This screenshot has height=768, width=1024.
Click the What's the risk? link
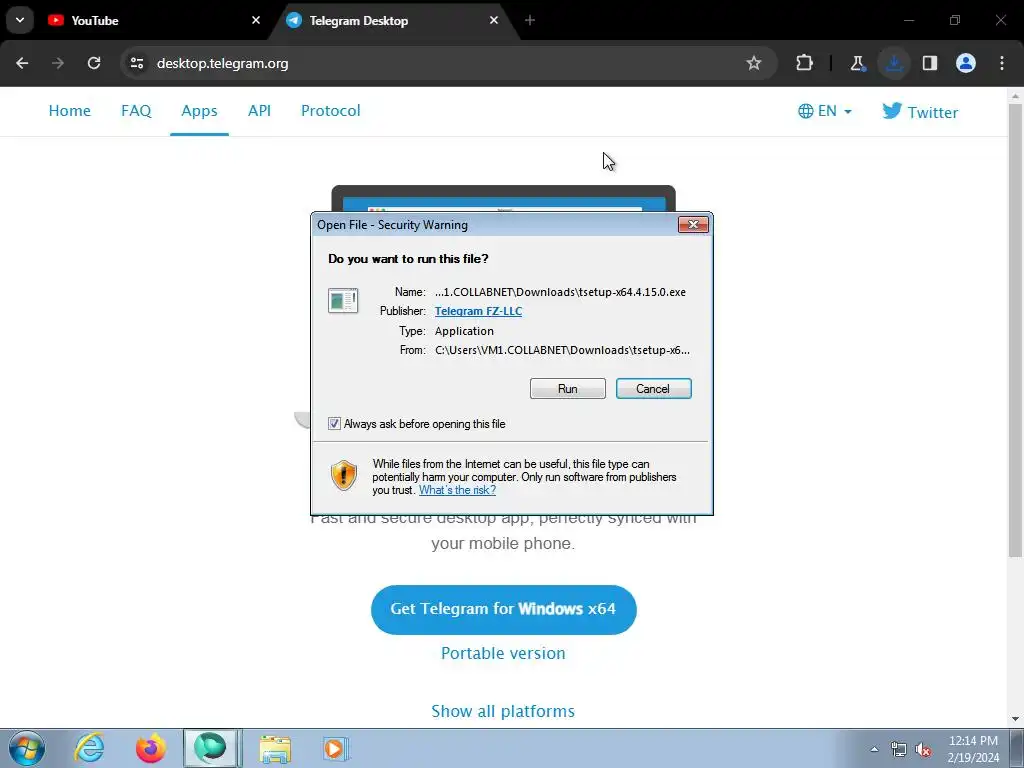(457, 490)
